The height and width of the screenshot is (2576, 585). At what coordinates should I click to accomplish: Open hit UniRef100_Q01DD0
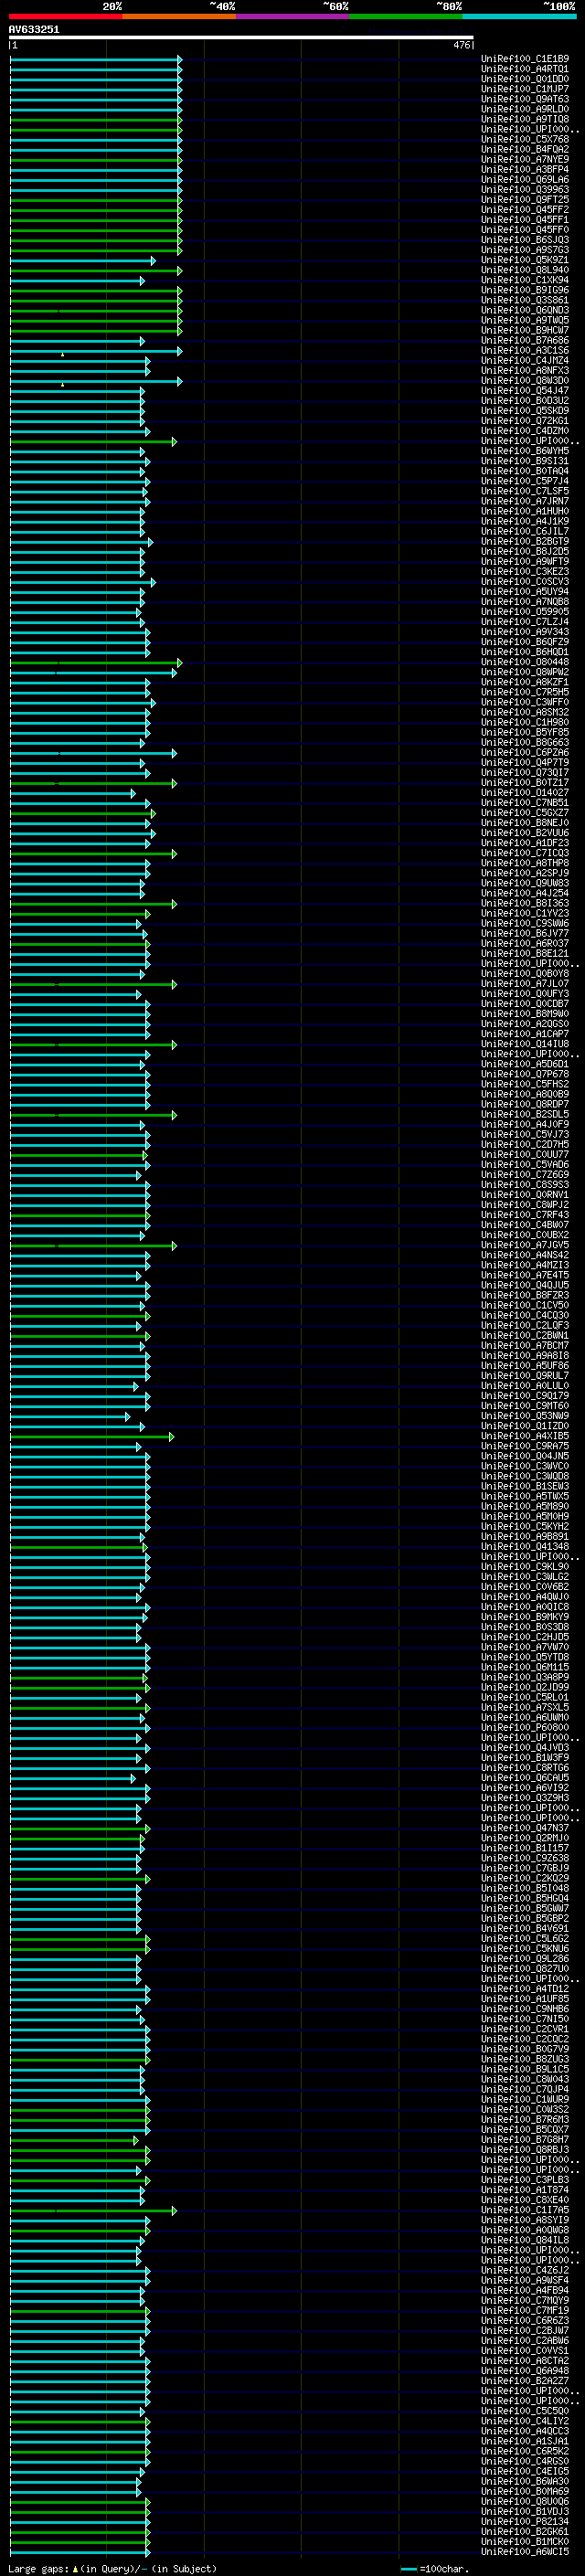pos(525,79)
